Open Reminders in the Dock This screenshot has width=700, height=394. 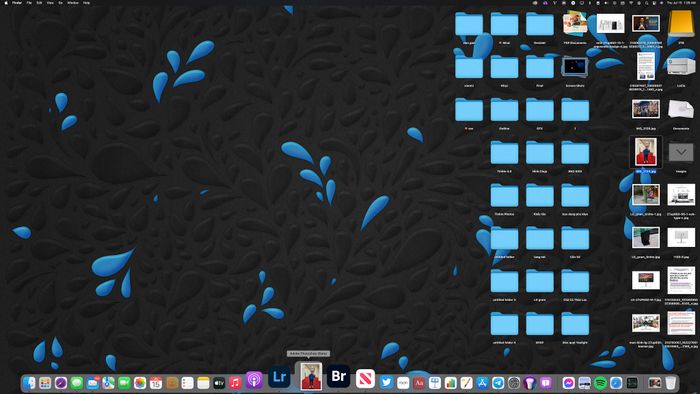pyautogui.click(x=188, y=383)
